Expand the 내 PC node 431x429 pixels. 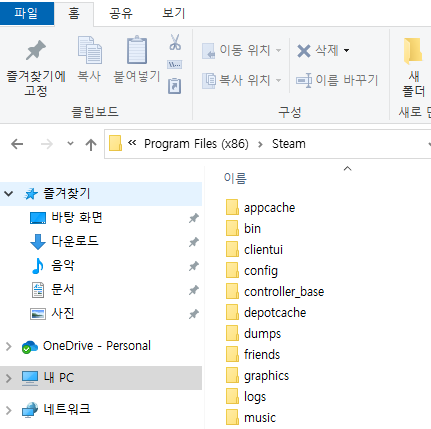[x=9, y=378]
